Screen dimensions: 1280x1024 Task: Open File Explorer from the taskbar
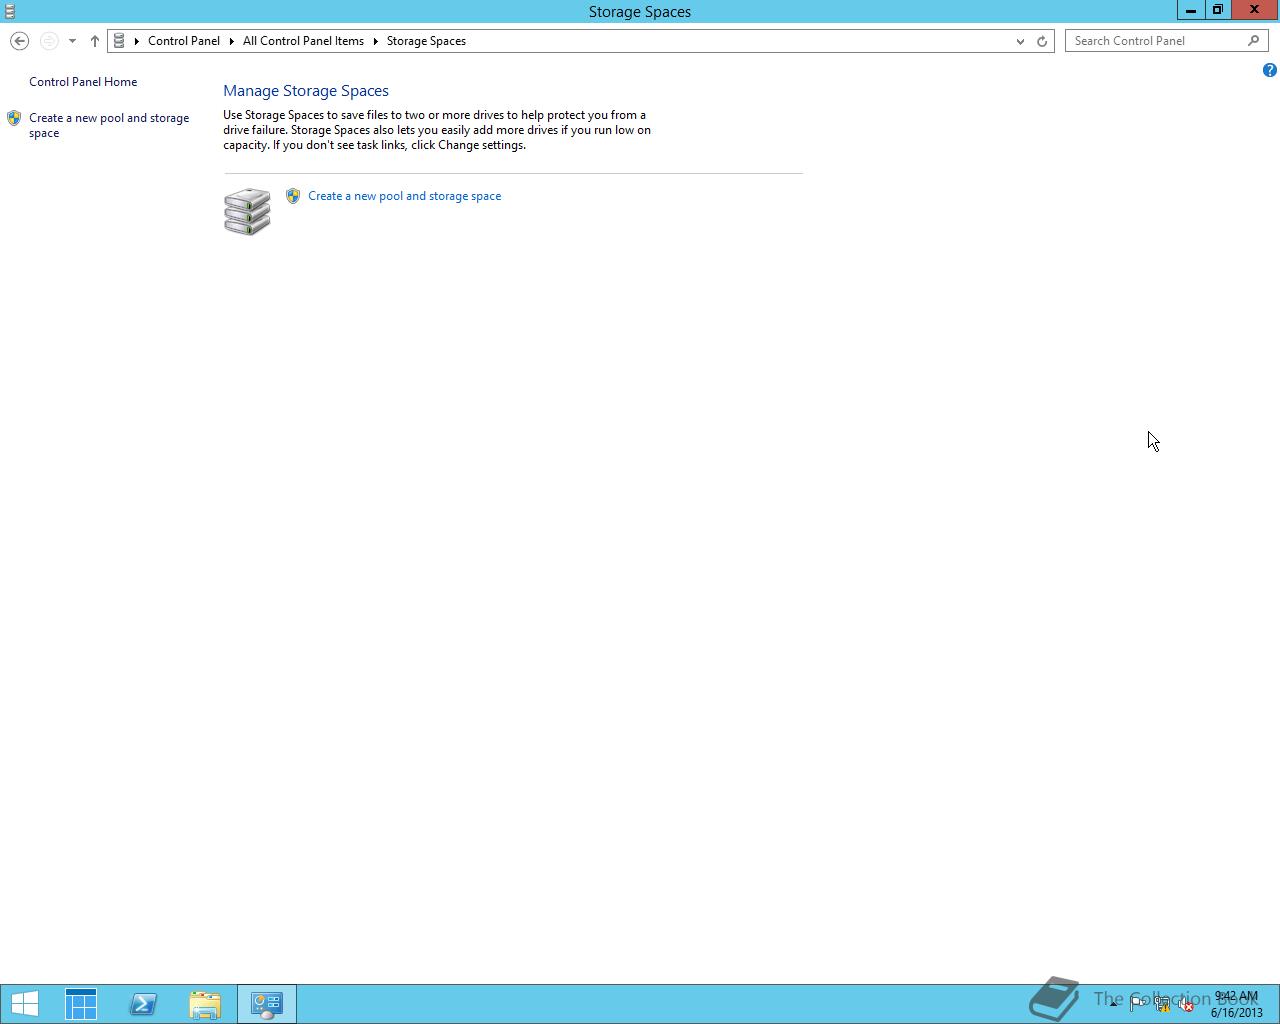pyautogui.click(x=205, y=1004)
